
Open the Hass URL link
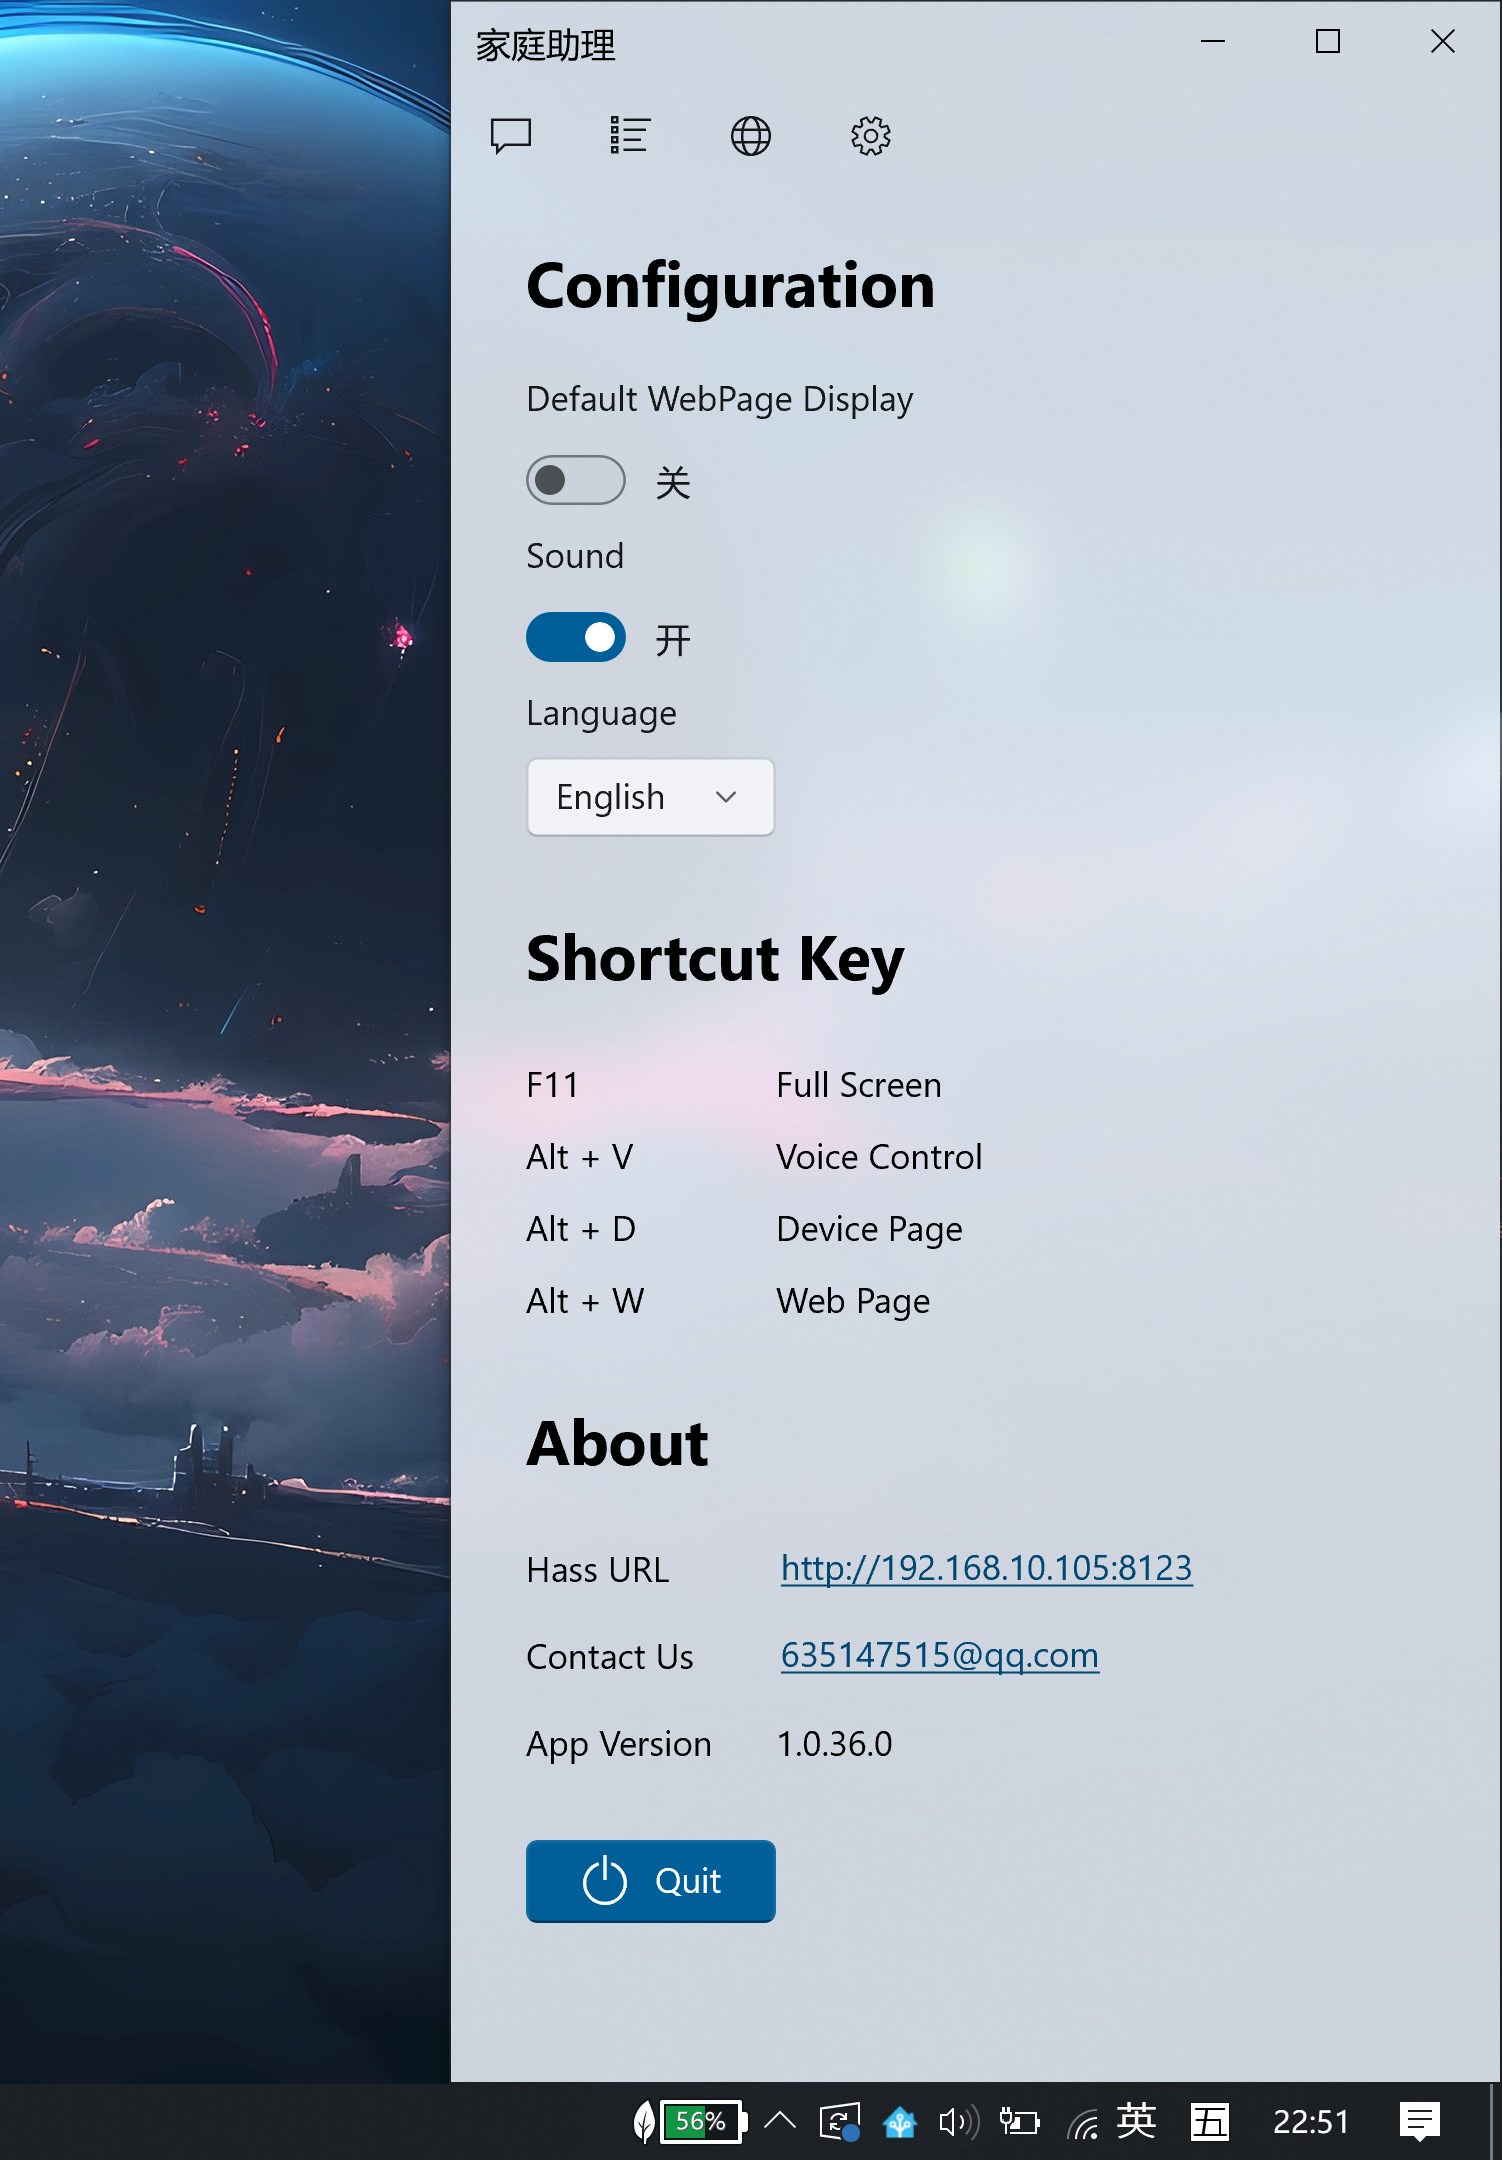(986, 1568)
